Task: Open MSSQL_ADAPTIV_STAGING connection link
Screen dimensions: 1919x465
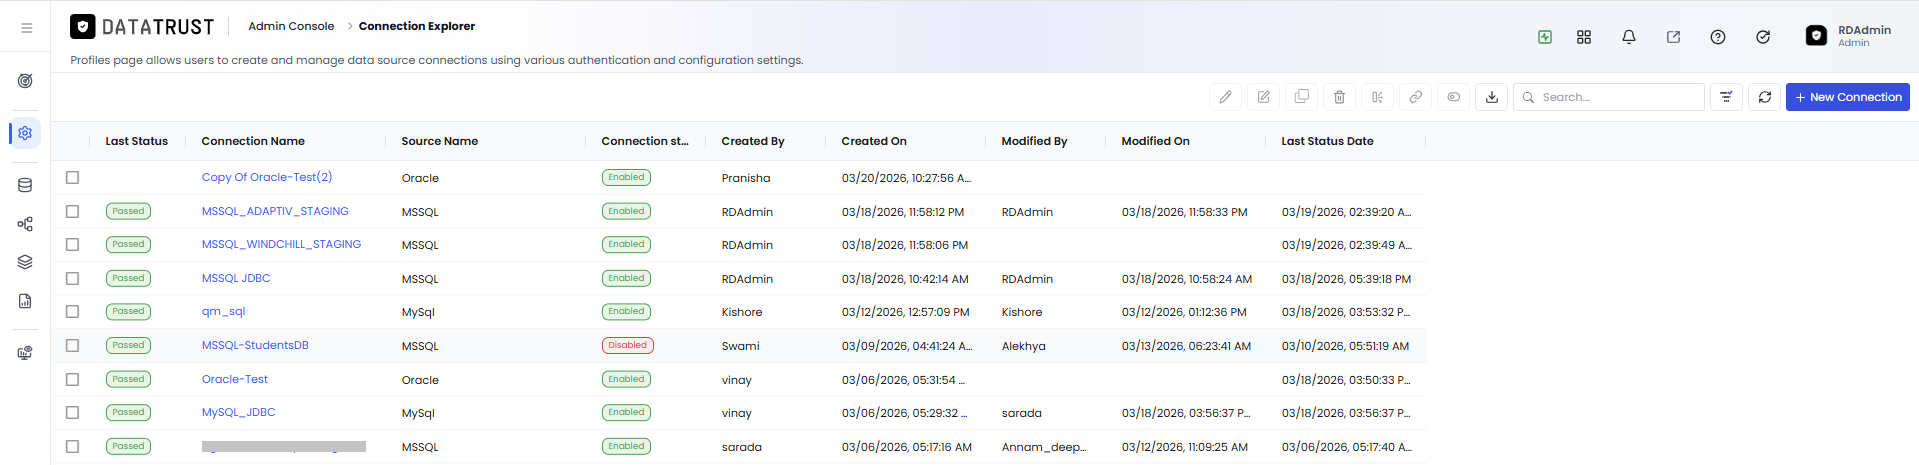Action: (275, 211)
